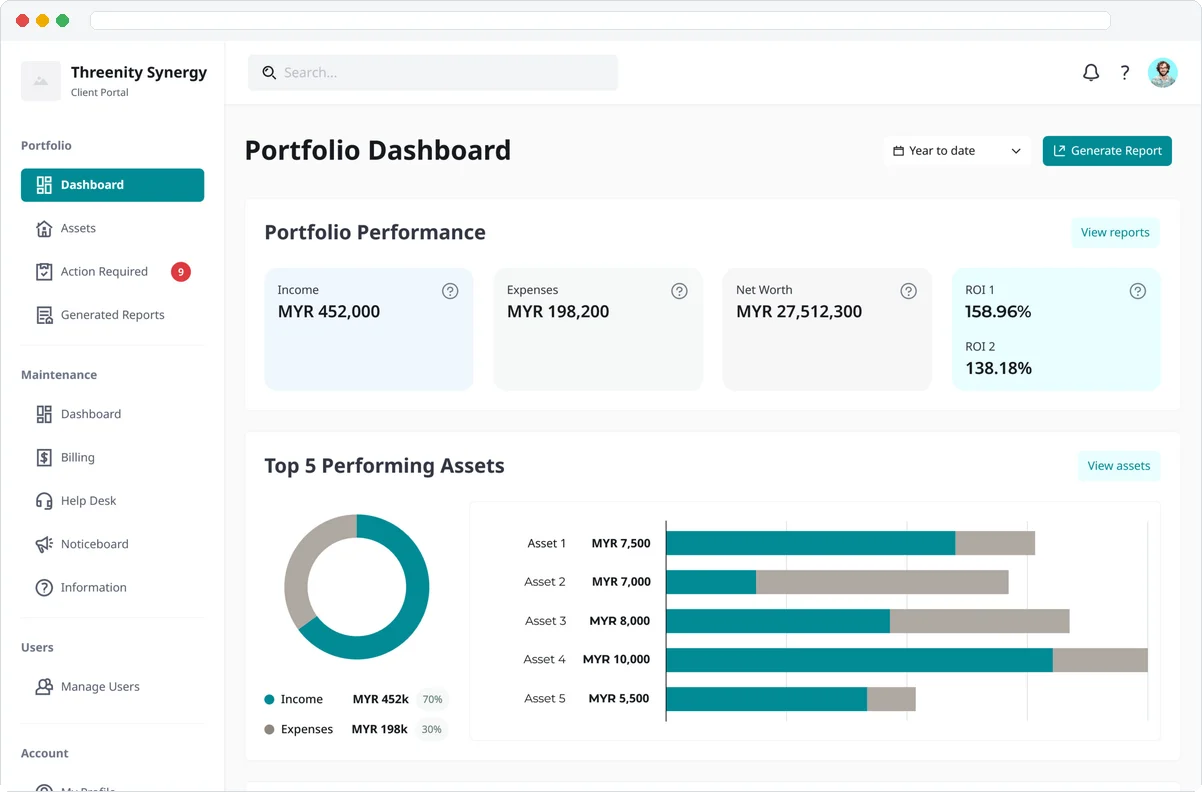
Task: Click the Assets house icon
Action: coord(44,228)
